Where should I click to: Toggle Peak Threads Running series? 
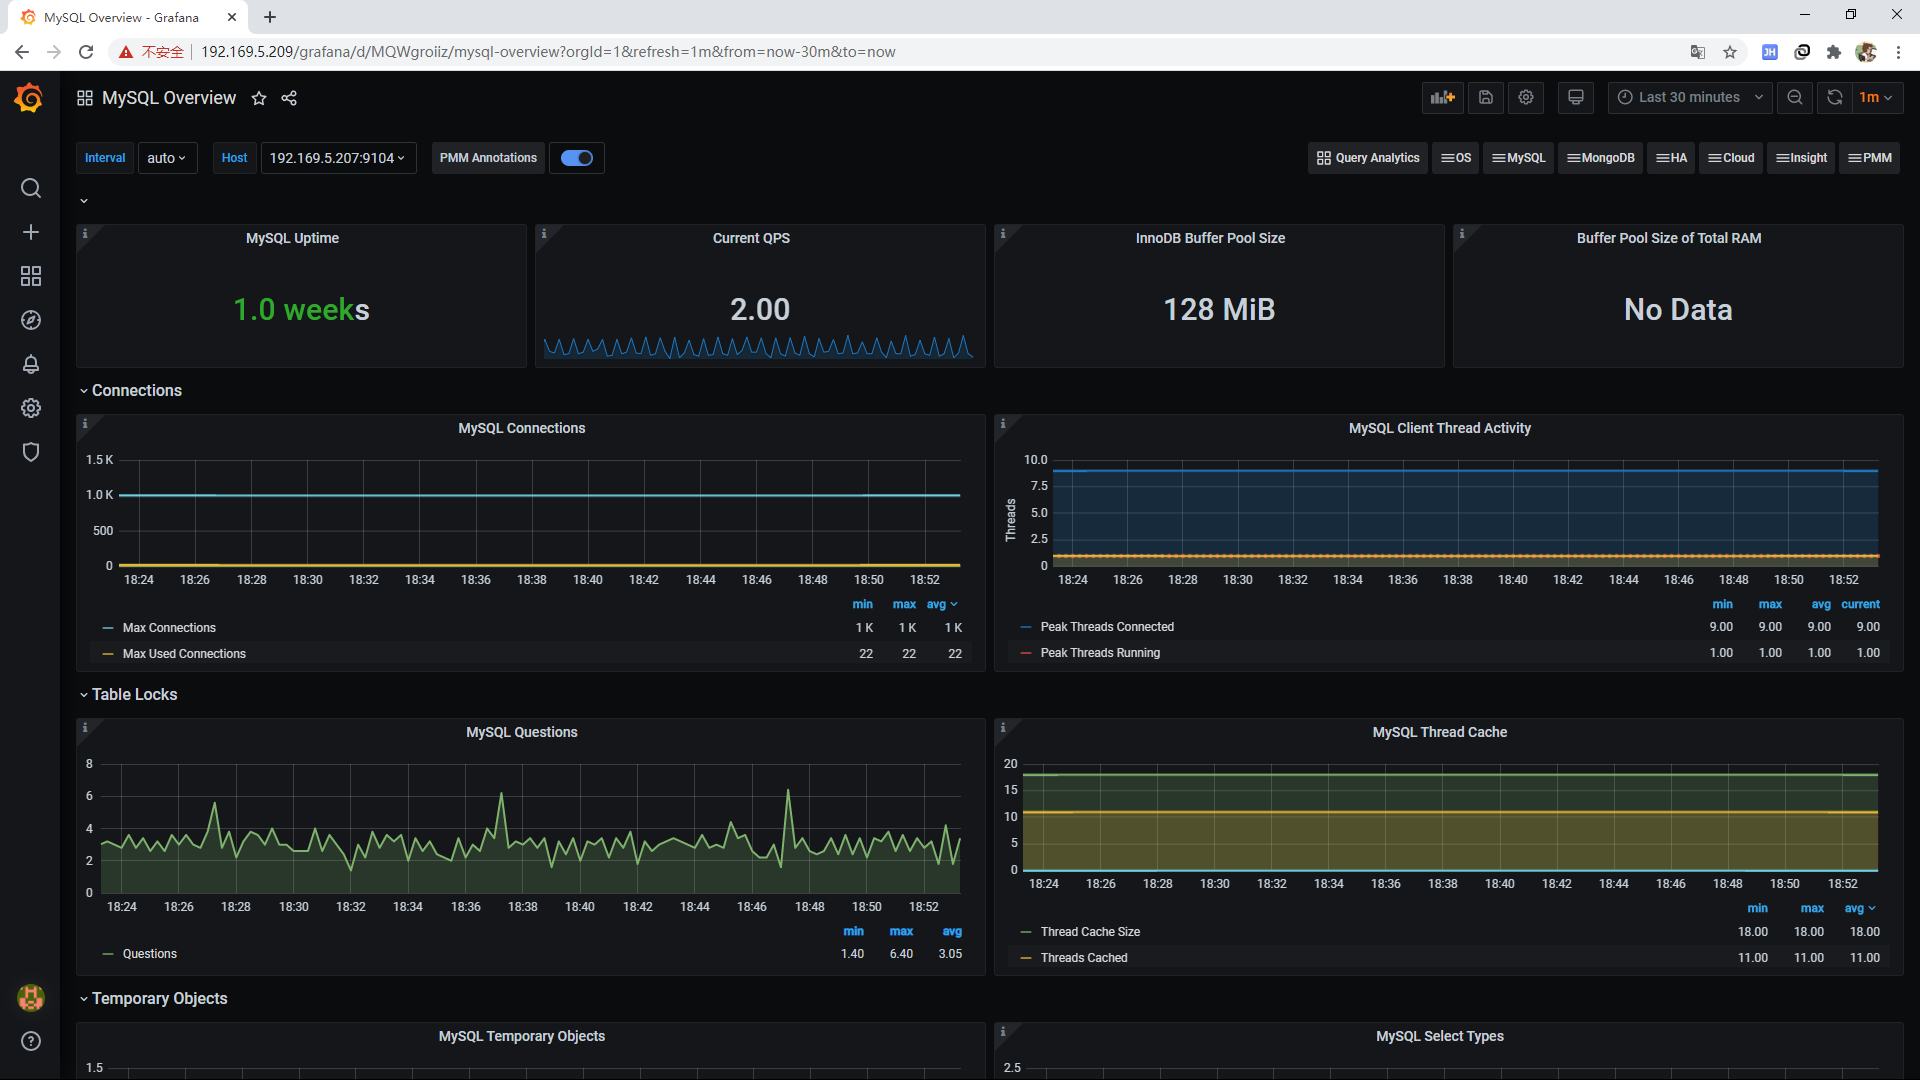coord(1100,653)
